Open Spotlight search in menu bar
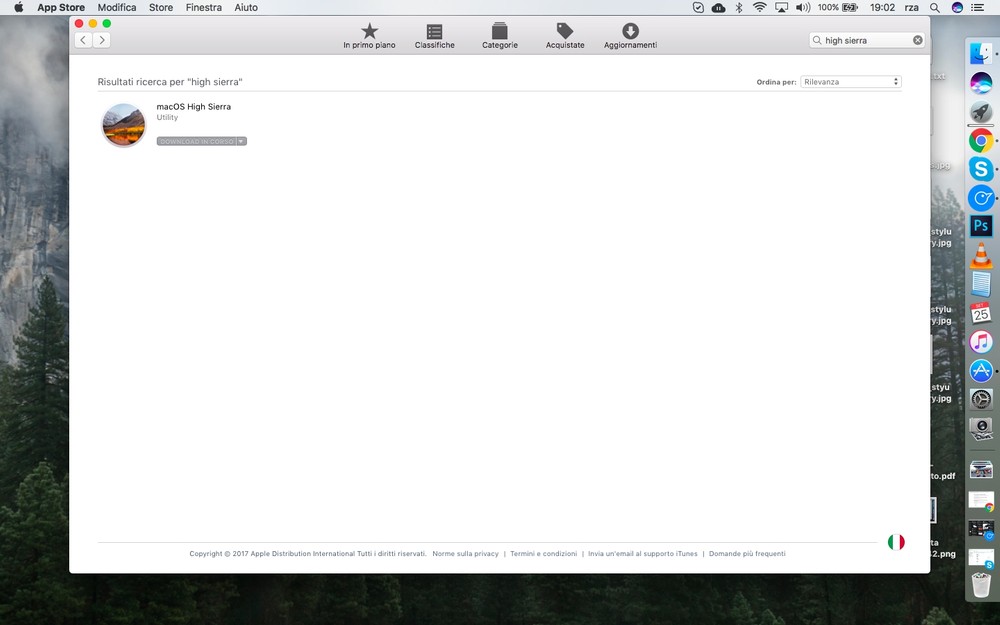 click(934, 8)
